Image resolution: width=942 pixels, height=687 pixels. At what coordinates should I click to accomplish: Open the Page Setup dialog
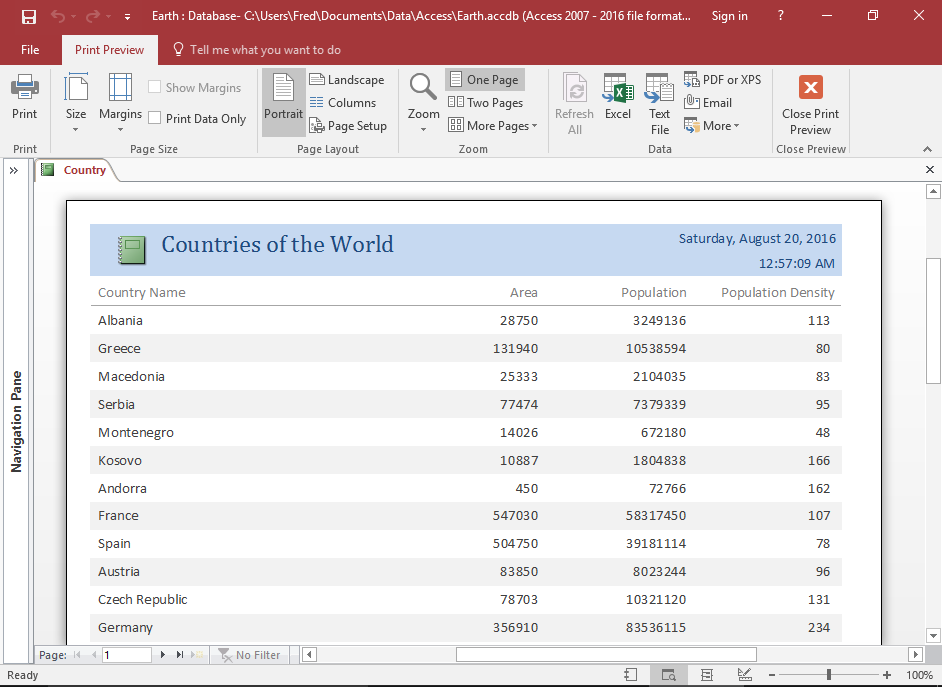click(x=348, y=125)
